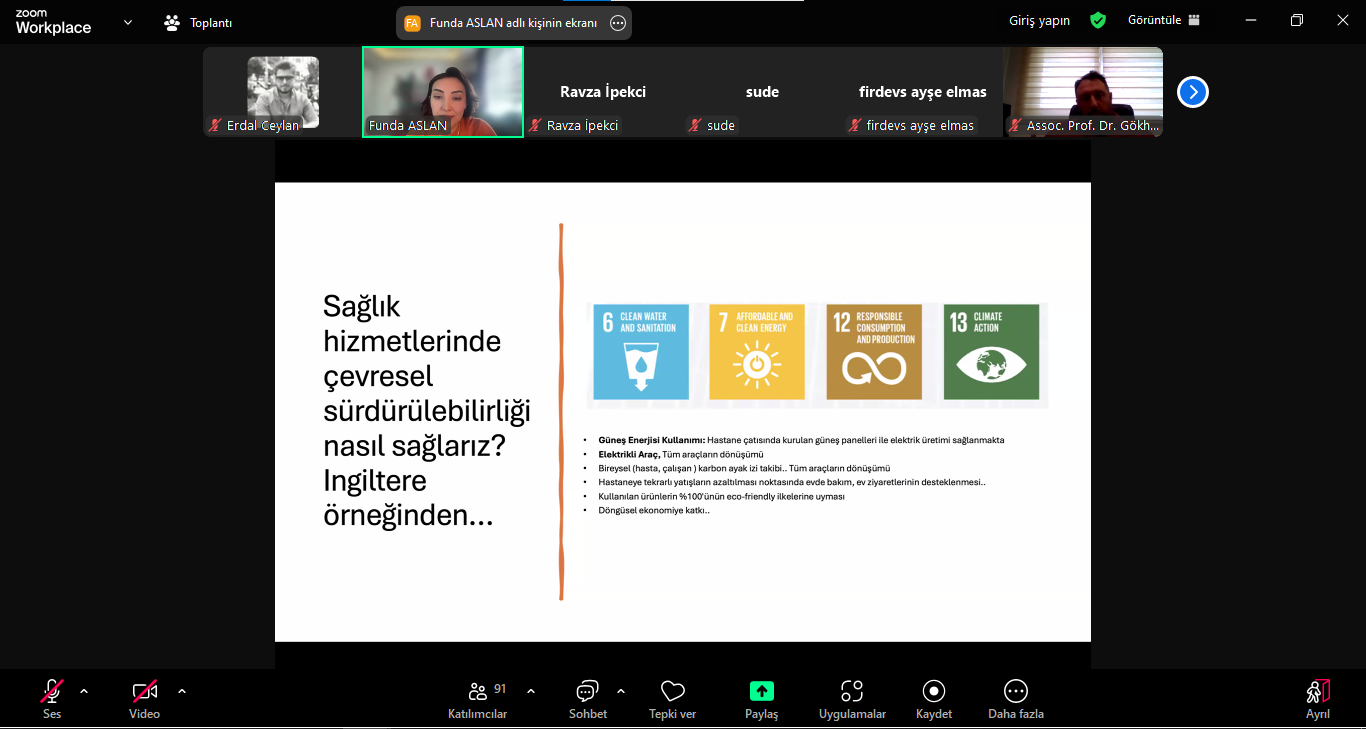Expand video options arrow beside Video
This screenshot has width=1366, height=729.
[182, 691]
